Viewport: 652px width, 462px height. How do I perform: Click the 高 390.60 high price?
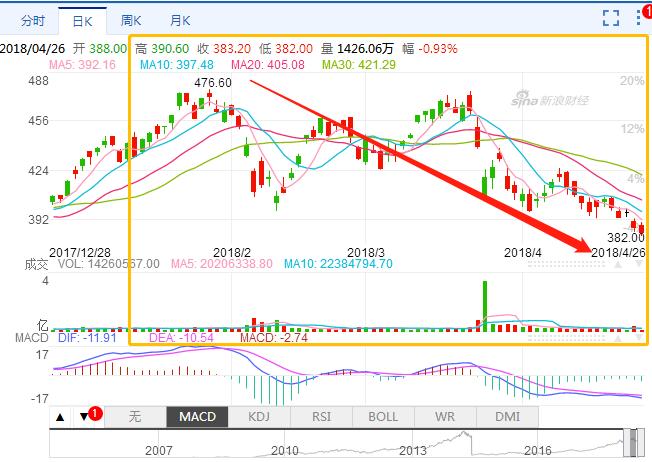click(x=162, y=49)
